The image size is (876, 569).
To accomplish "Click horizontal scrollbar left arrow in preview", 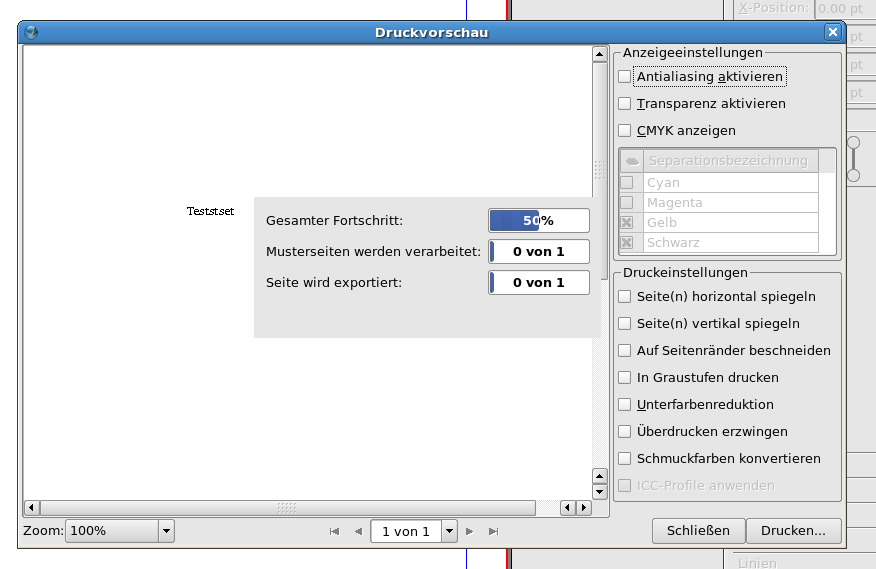I will [31, 508].
